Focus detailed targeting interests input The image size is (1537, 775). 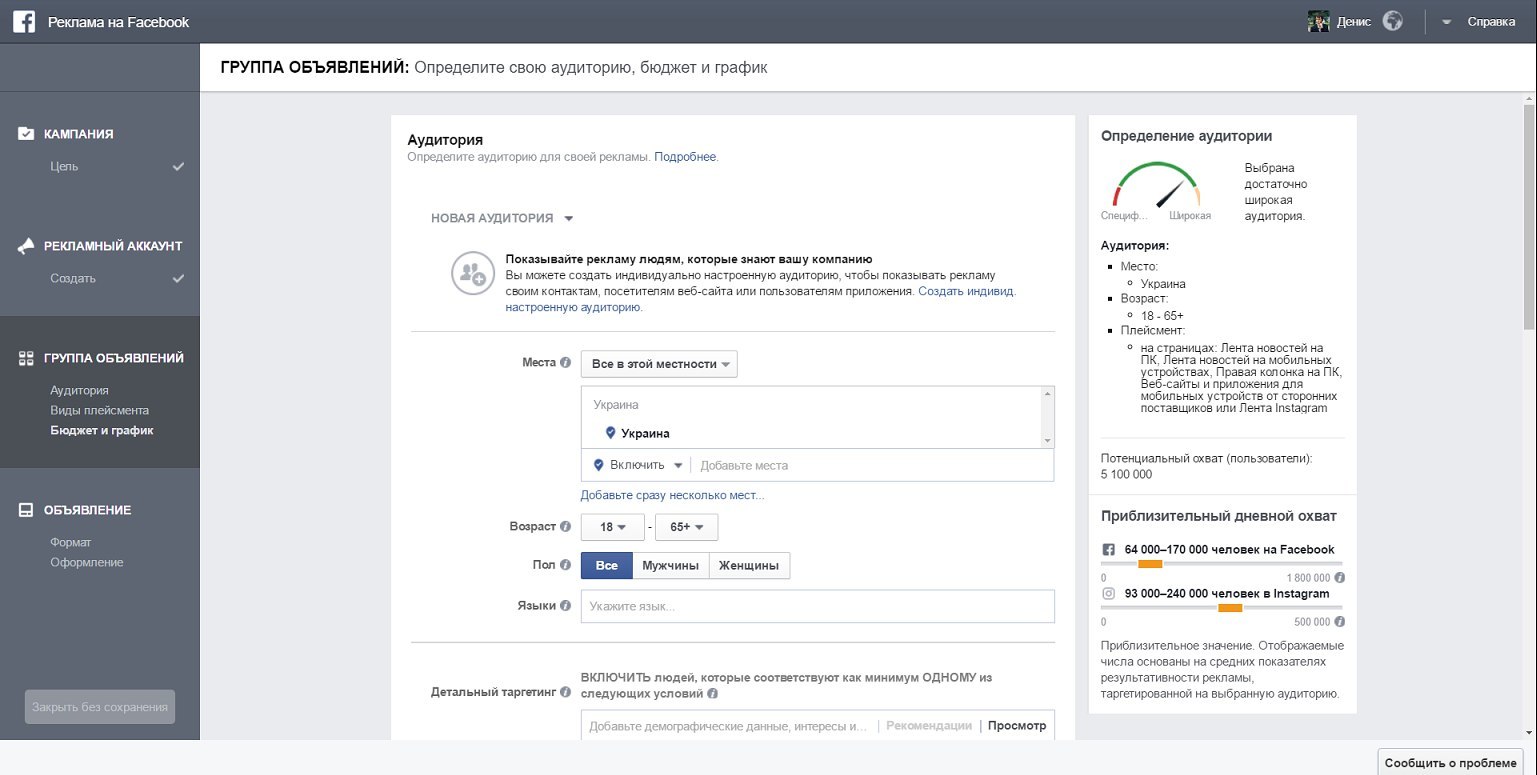[728, 726]
